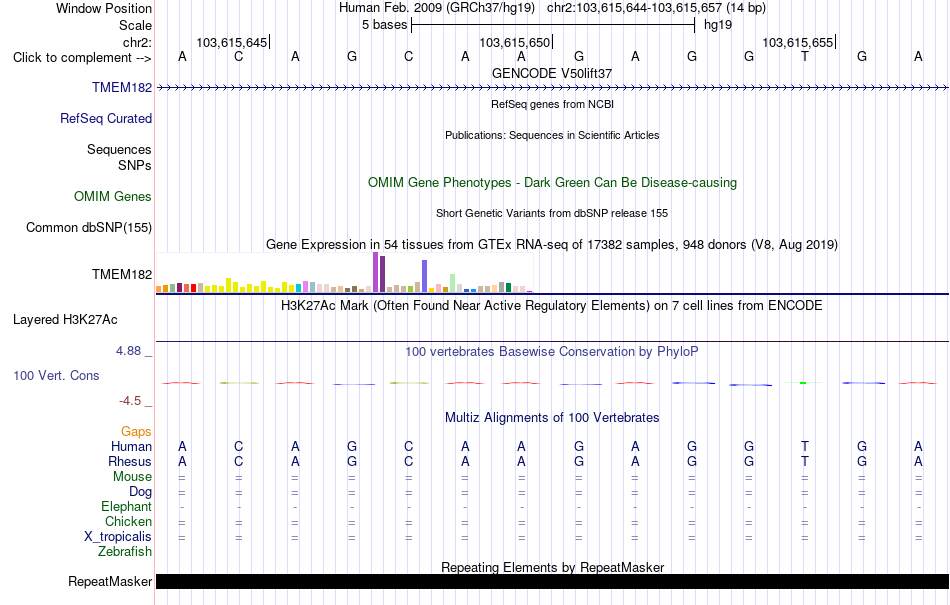
Task: Select the Dog species row label
Action: (x=140, y=492)
